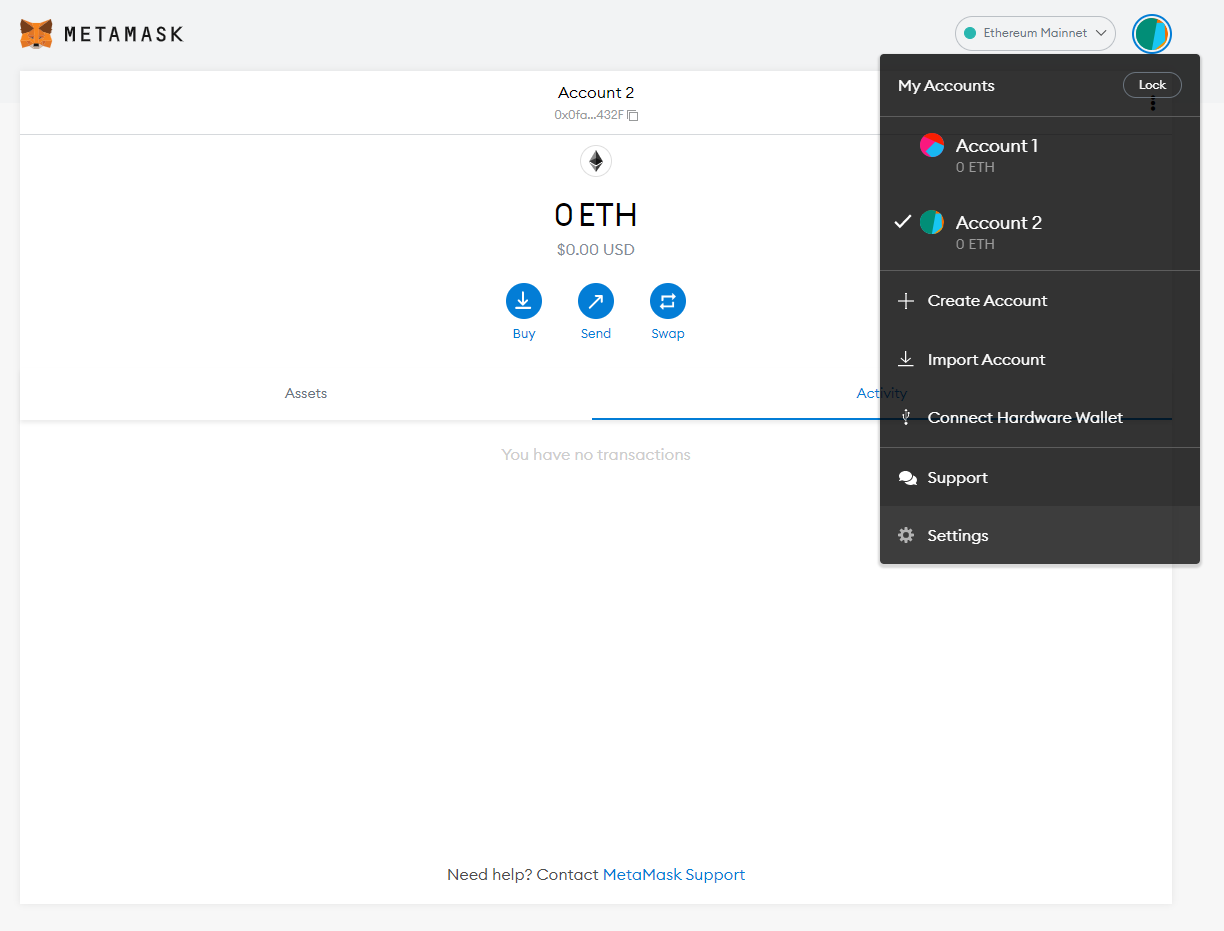
Task: Switch to the Assets tab
Action: [305, 393]
